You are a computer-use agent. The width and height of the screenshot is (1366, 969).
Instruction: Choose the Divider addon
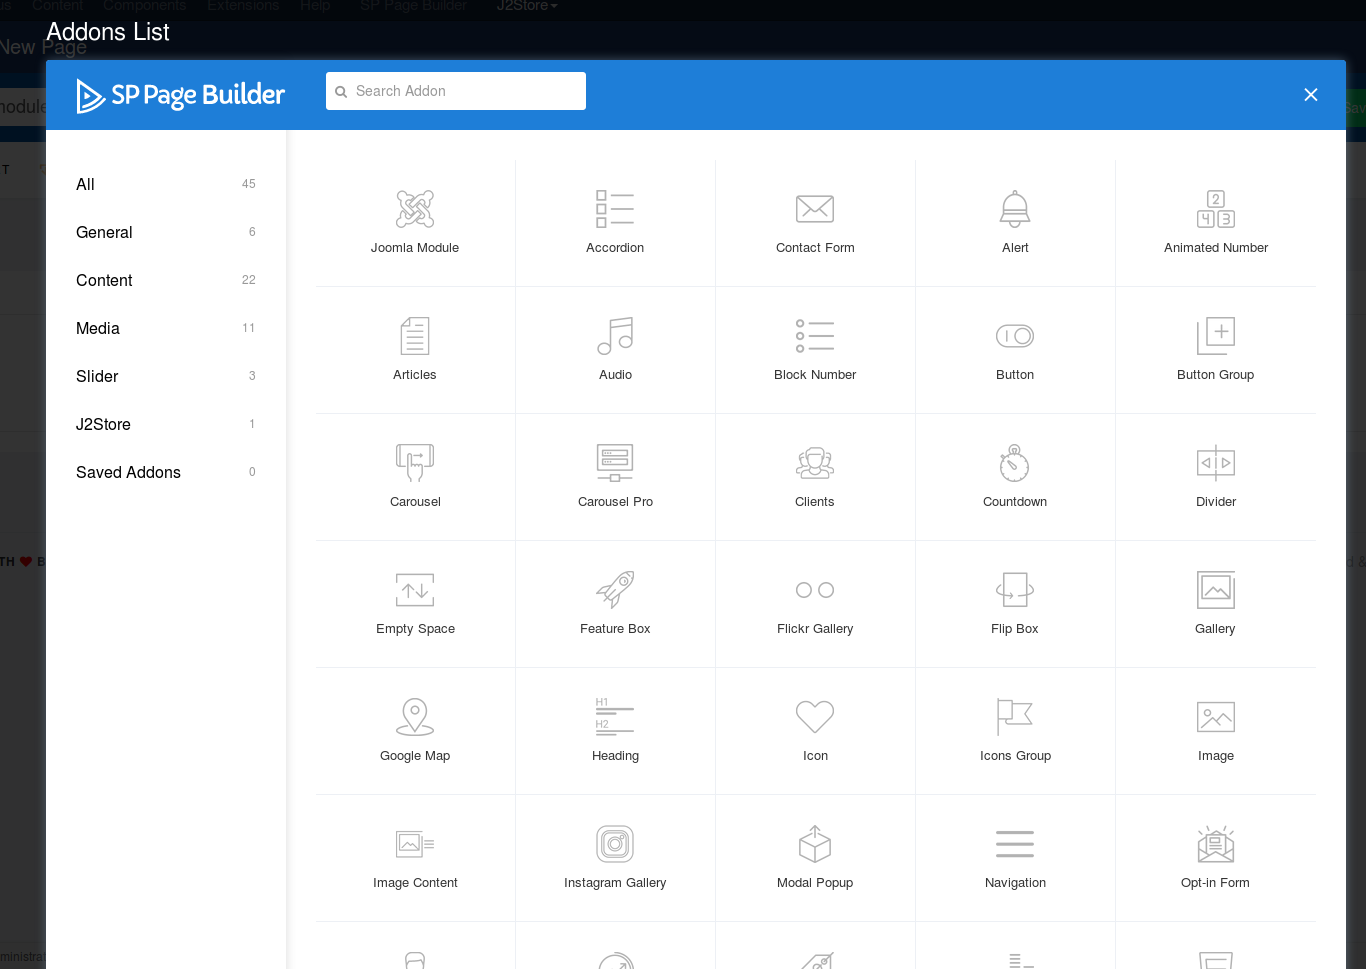tap(1216, 477)
